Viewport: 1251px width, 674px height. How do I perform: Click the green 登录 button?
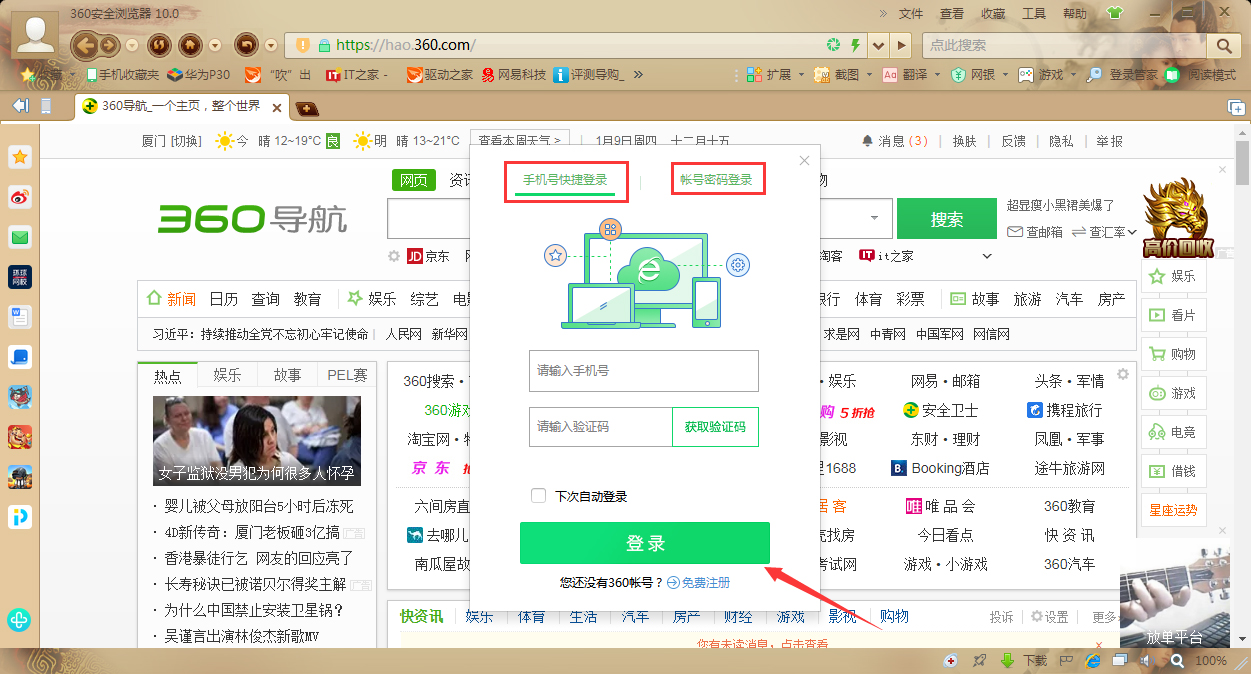tap(644, 543)
